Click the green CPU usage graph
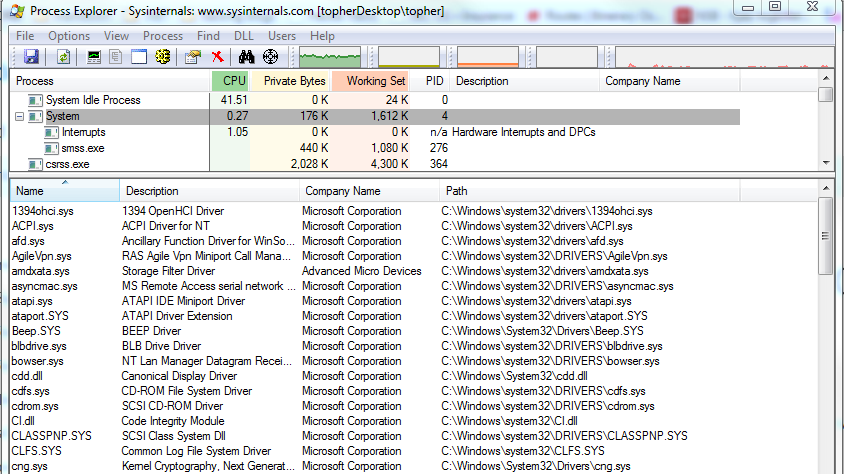The height and width of the screenshot is (474, 844). click(330, 56)
